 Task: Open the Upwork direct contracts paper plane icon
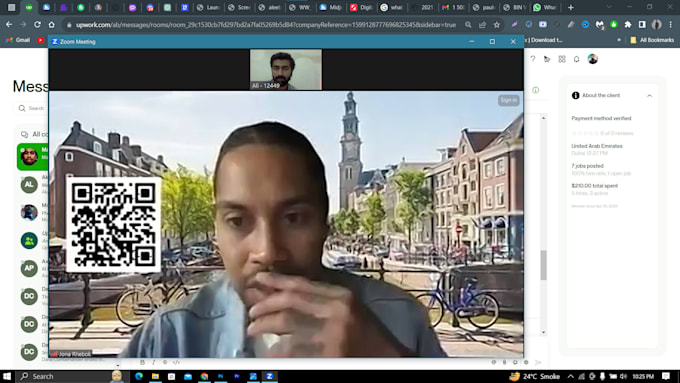547,59
